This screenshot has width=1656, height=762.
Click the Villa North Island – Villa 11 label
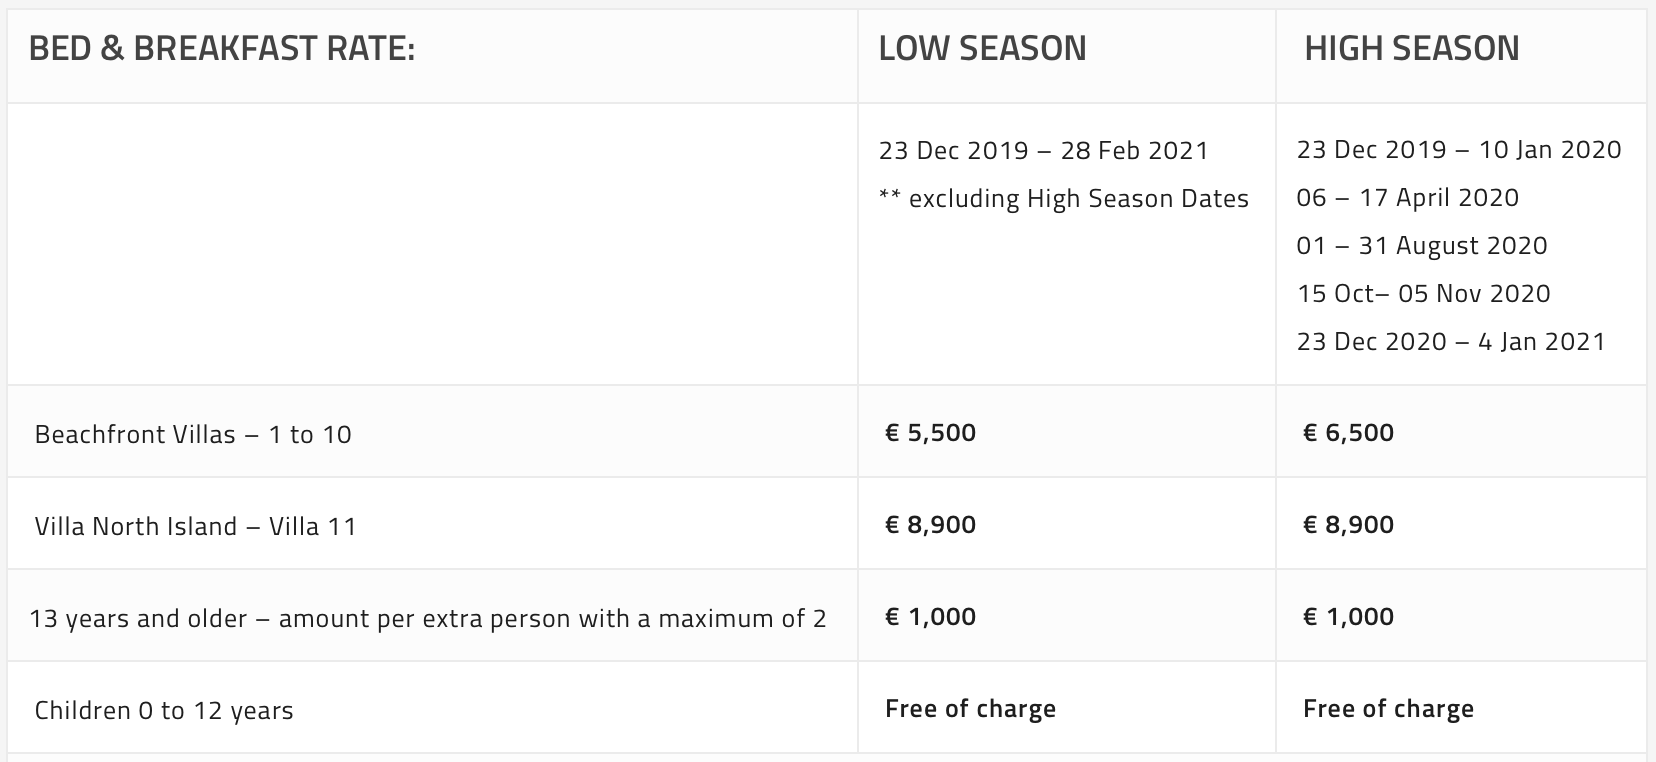[x=195, y=526]
